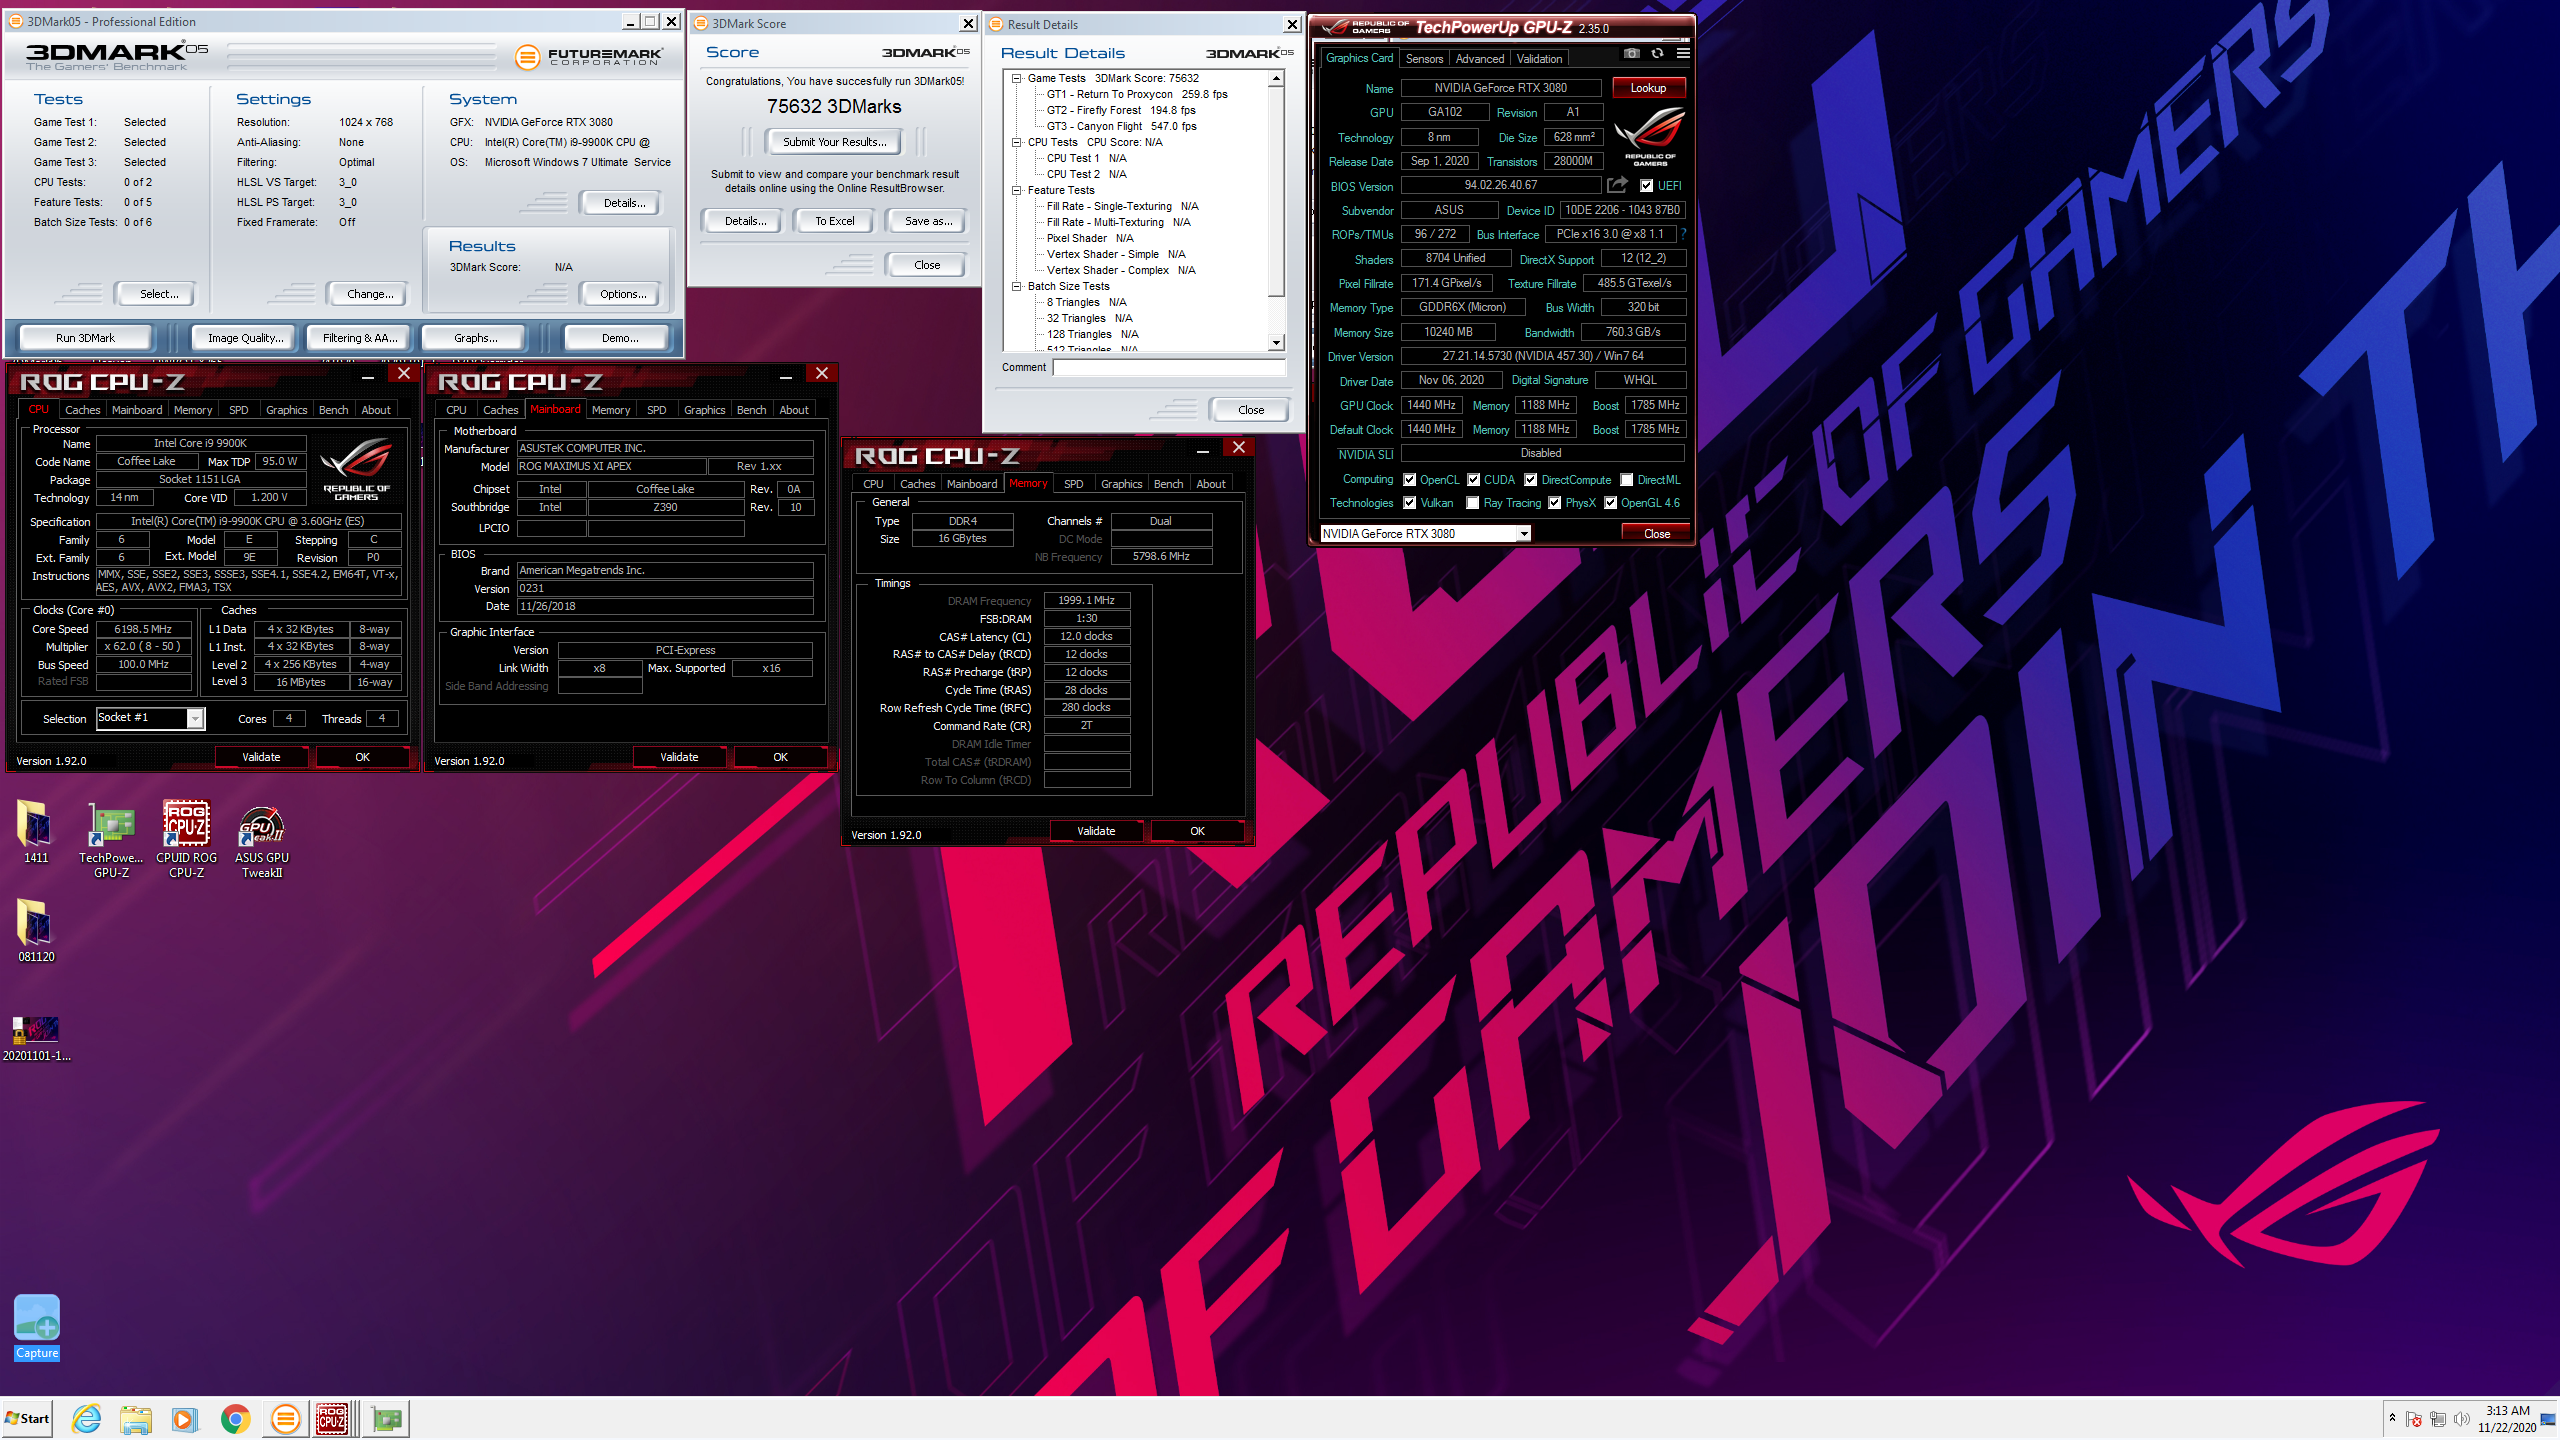This screenshot has height=1440, width=2560.
Task: Click the Comment input field
Action: pos(1168,367)
